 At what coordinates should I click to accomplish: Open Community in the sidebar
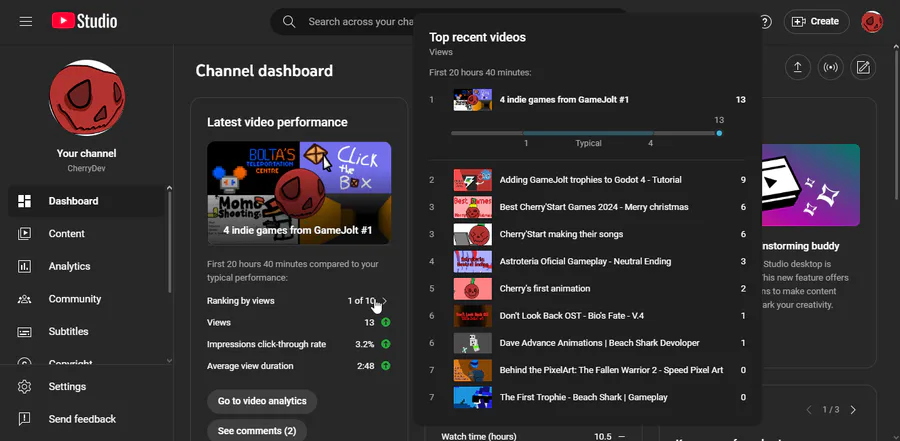tap(86, 299)
